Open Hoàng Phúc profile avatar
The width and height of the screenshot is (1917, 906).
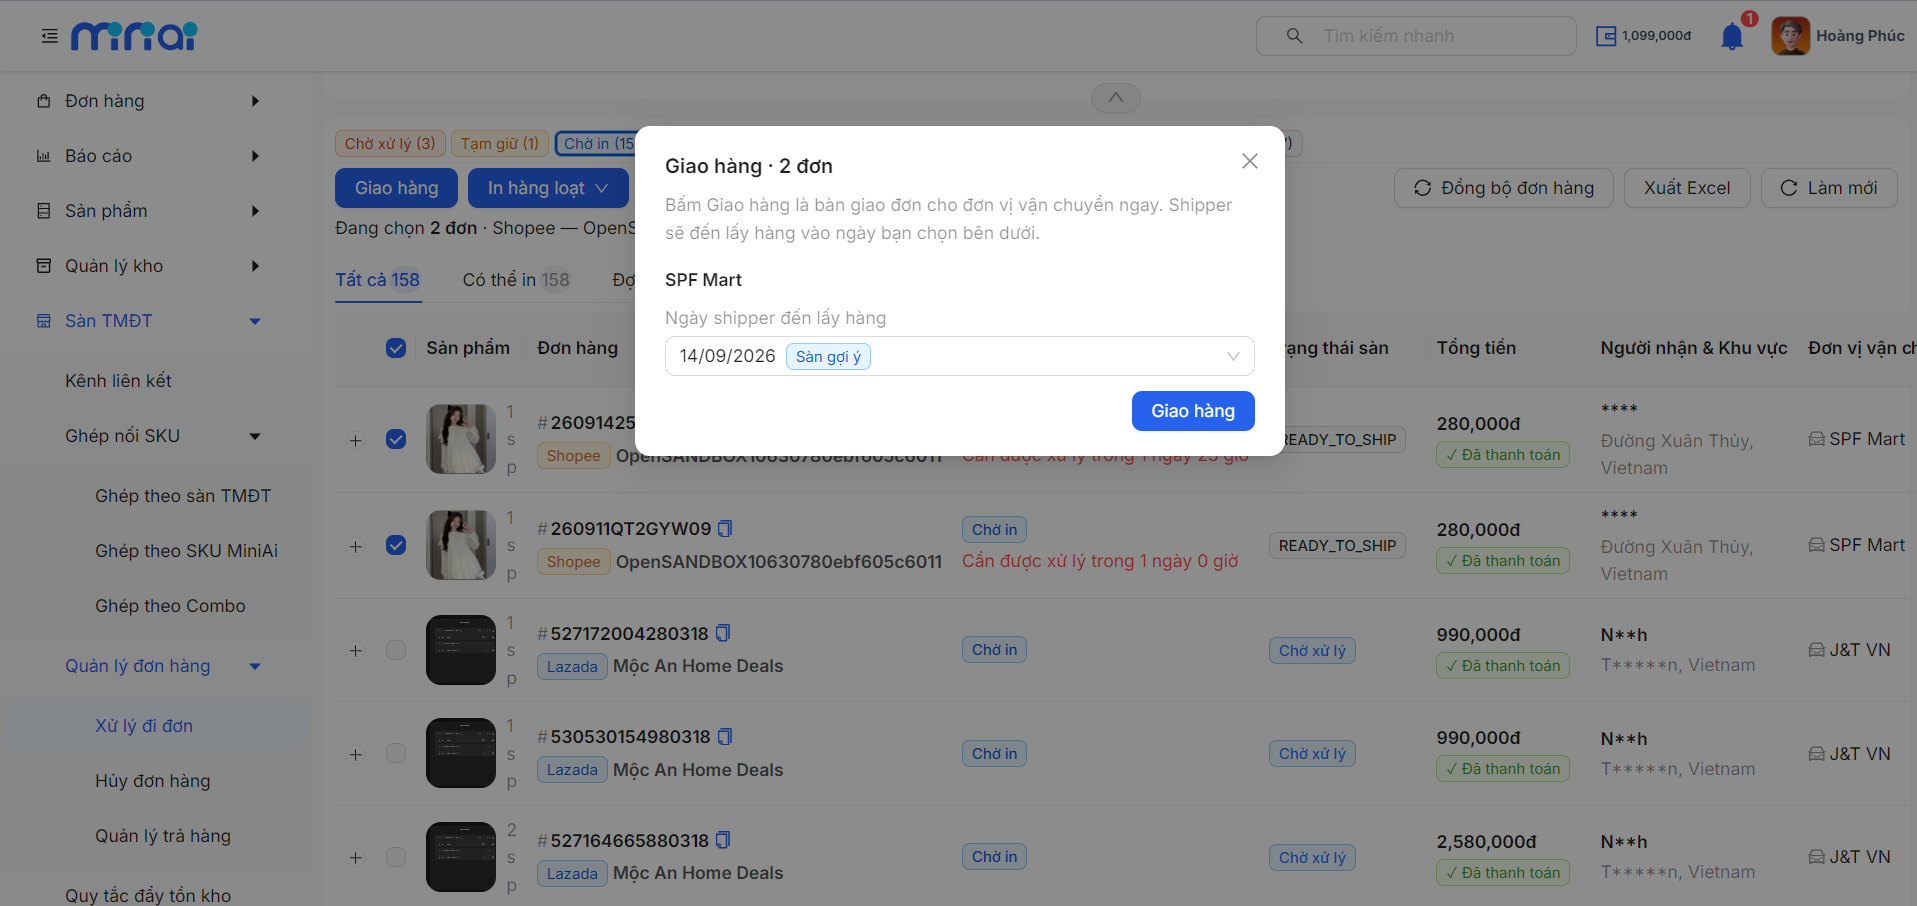click(x=1790, y=36)
